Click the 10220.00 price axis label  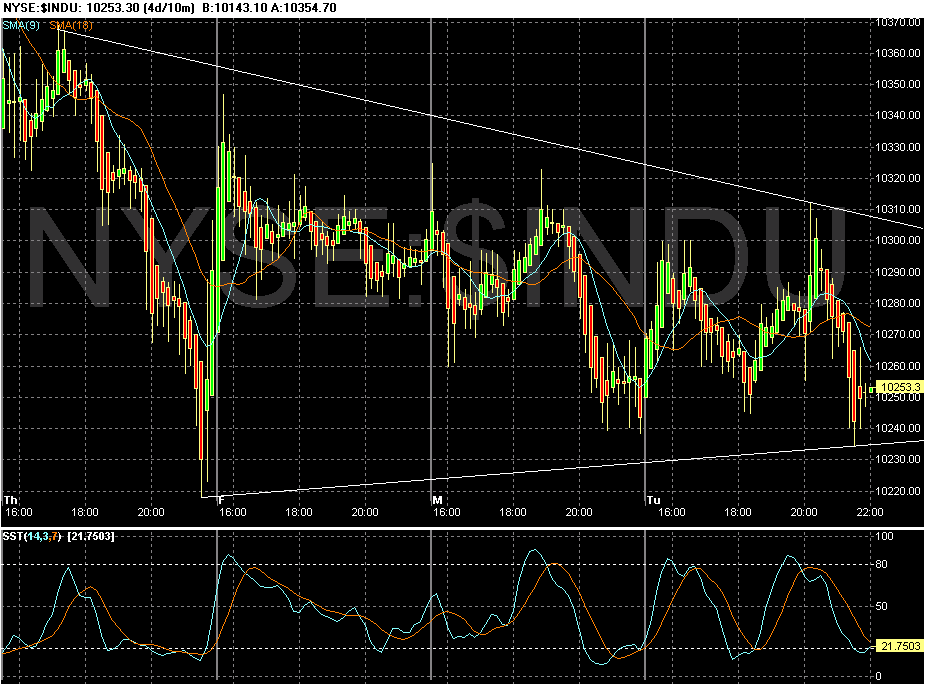(897, 491)
